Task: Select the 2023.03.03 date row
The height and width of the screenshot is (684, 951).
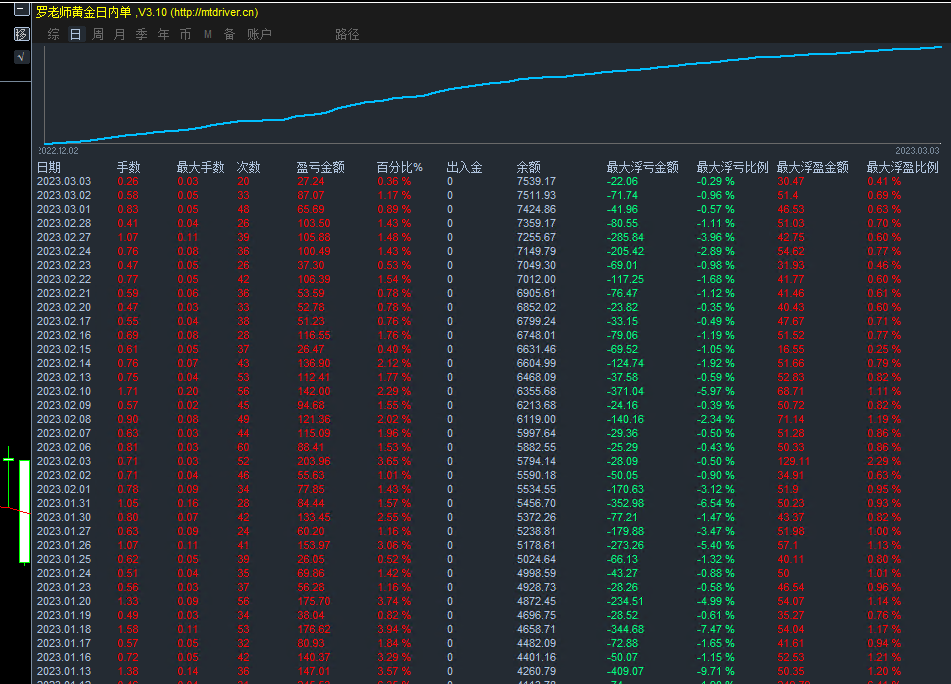Action: pos(488,181)
